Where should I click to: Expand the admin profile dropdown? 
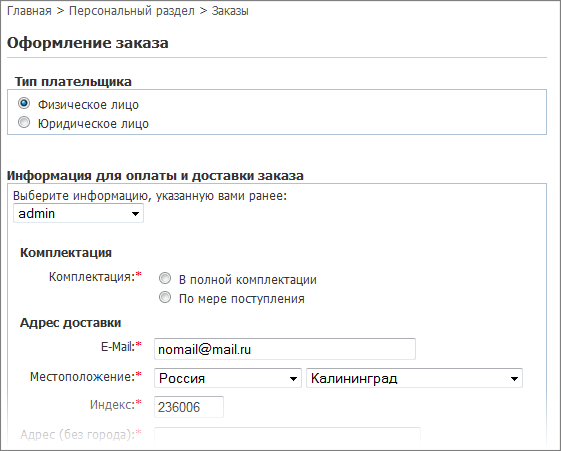pos(78,214)
